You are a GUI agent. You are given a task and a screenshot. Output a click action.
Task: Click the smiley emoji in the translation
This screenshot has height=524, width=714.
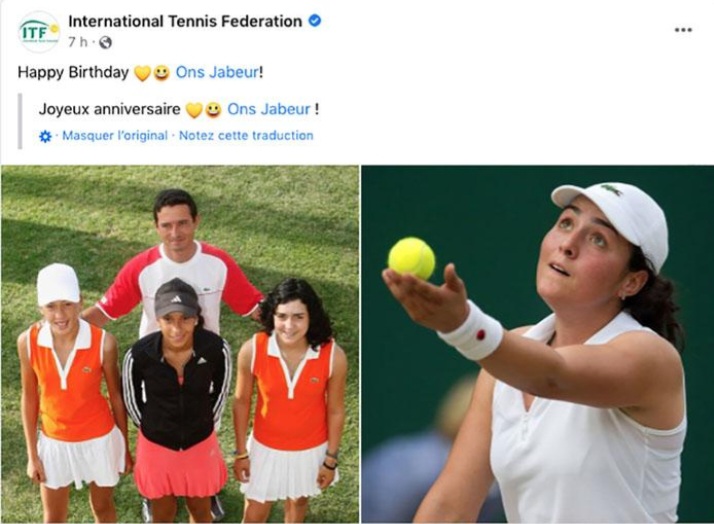pyautogui.click(x=213, y=110)
